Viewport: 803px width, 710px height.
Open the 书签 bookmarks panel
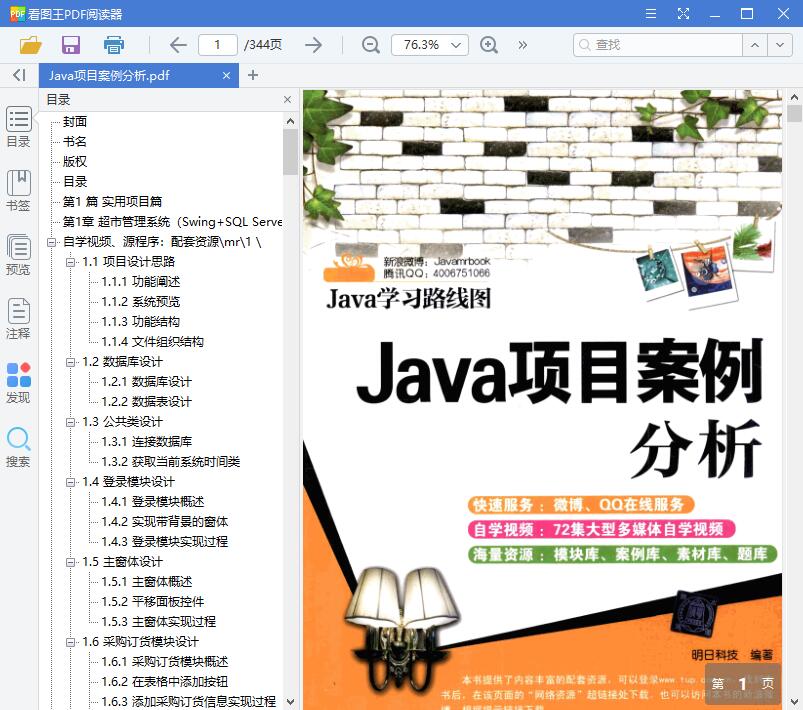[x=18, y=191]
